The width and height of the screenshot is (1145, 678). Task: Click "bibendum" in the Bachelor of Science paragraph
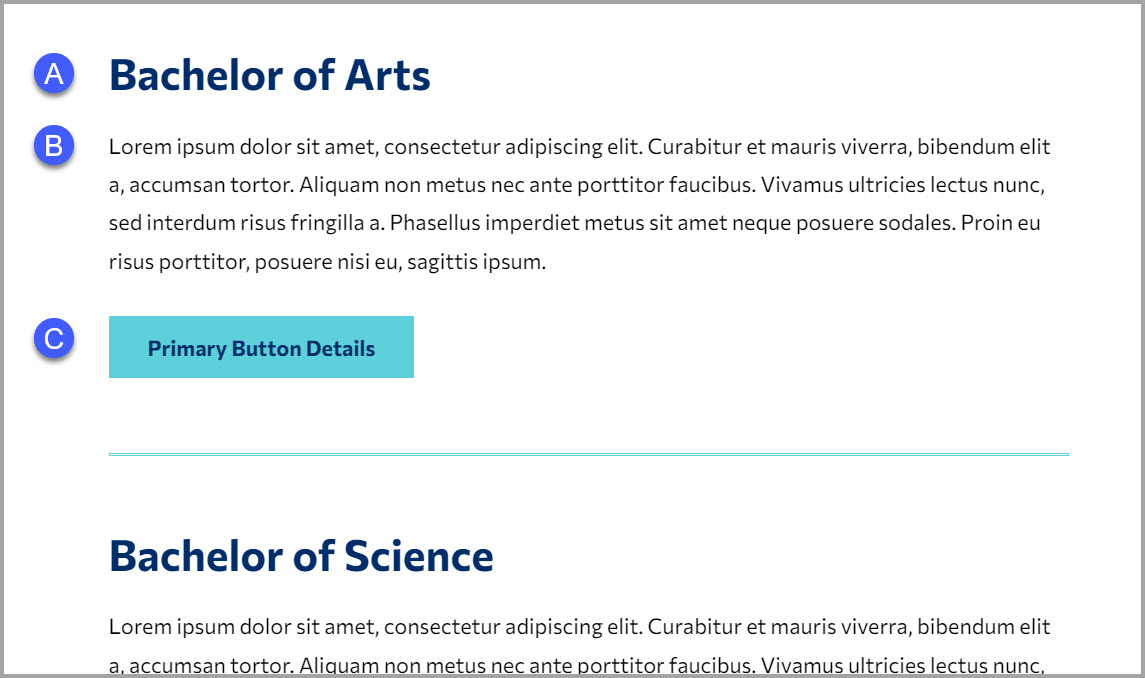[x=951, y=628]
